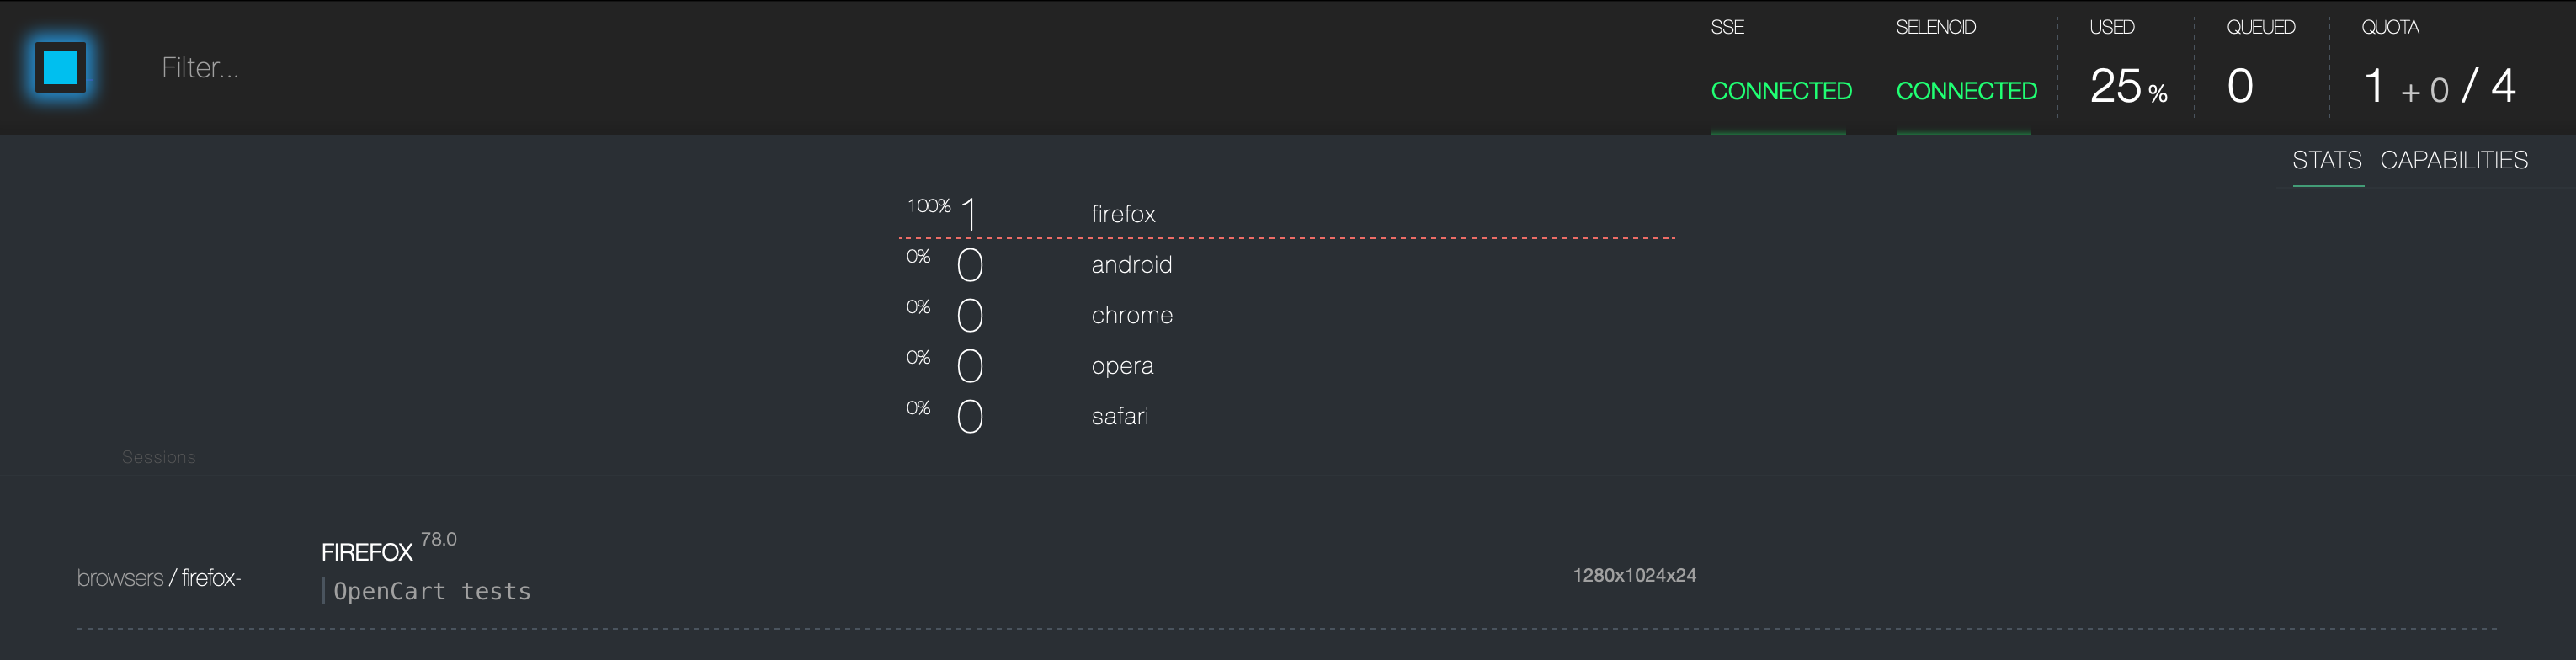Click the FIREFOX 78.0 session title

click(389, 547)
